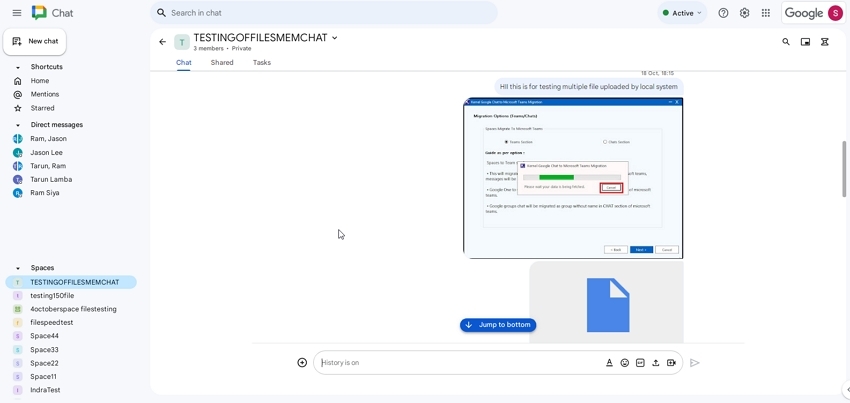Open the settings gear icon
The width and height of the screenshot is (850, 403).
[744, 13]
